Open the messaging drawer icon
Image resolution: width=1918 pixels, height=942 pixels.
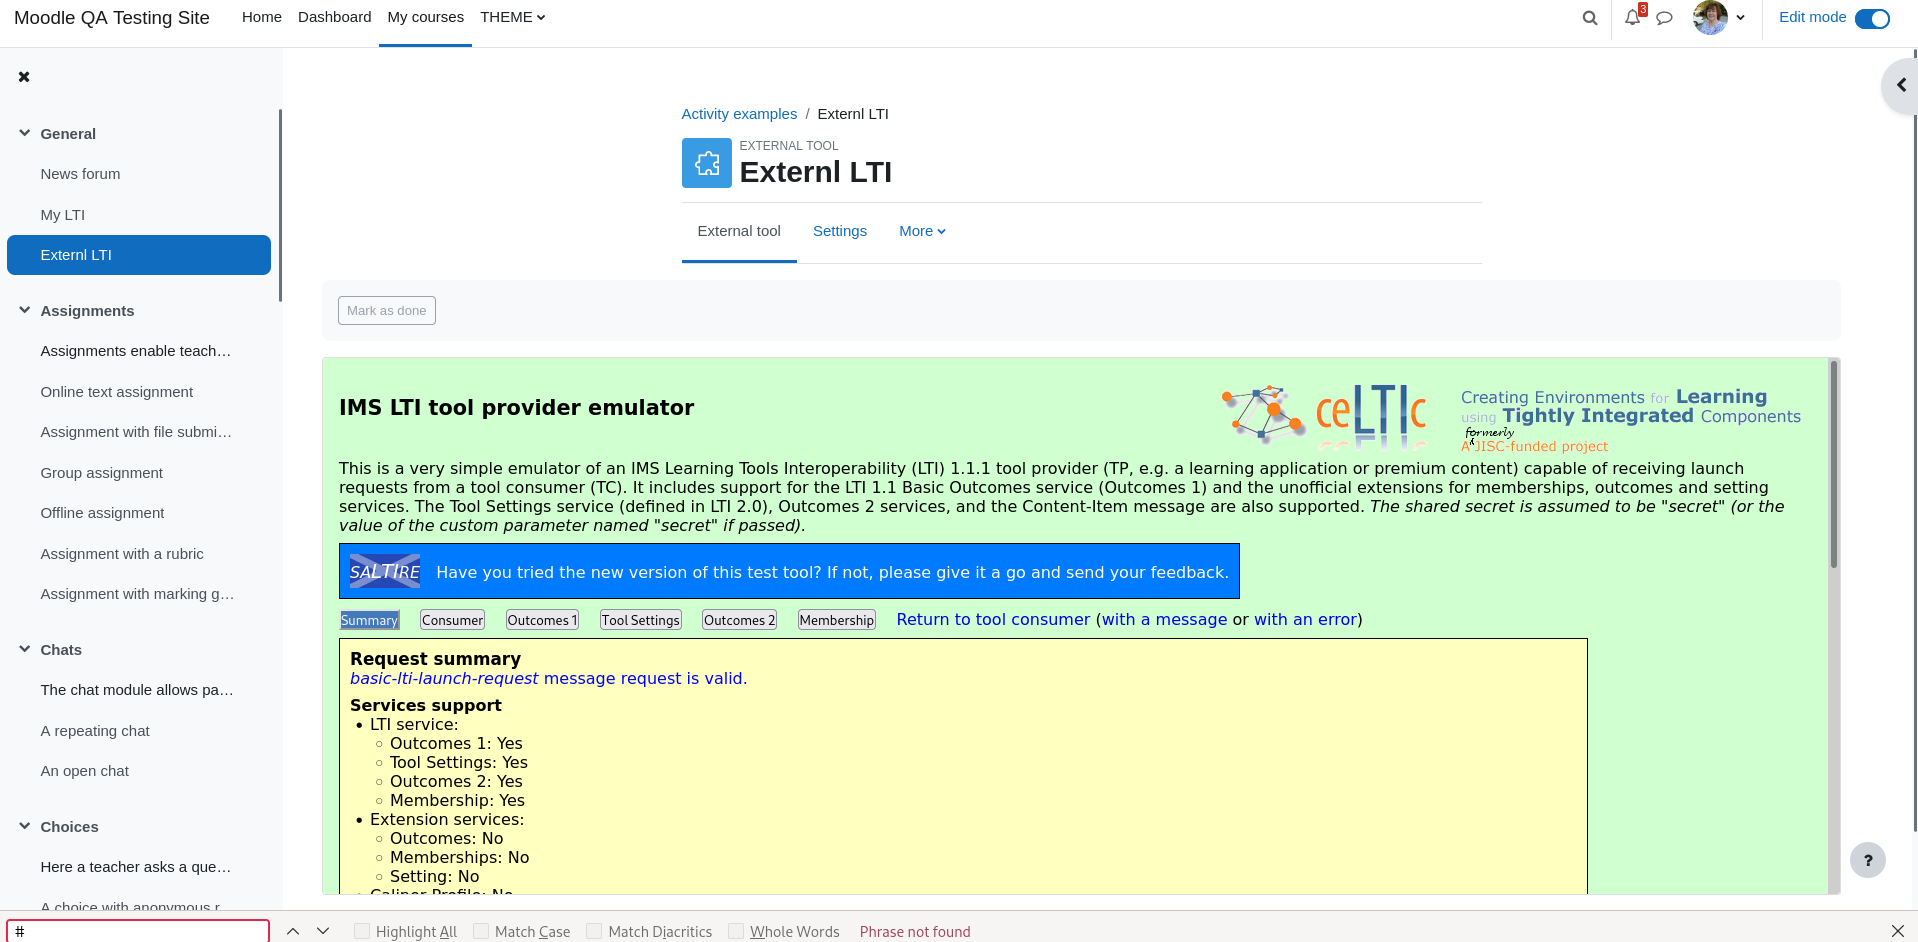[x=1664, y=18]
